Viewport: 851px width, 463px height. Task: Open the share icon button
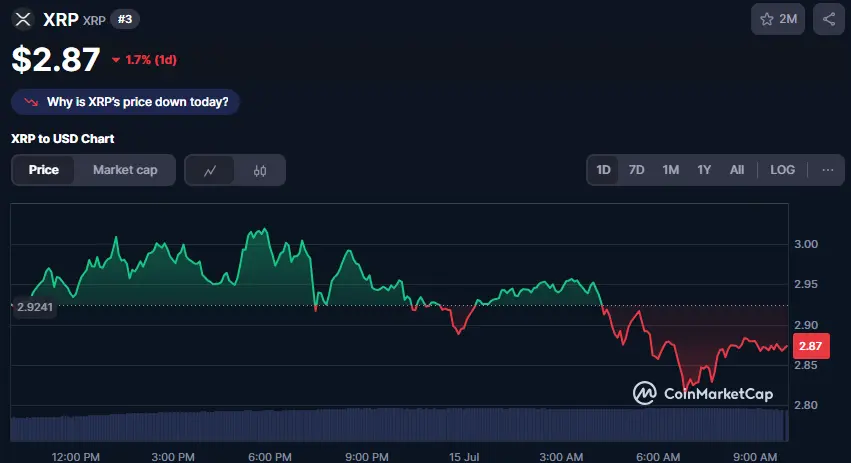pos(829,20)
